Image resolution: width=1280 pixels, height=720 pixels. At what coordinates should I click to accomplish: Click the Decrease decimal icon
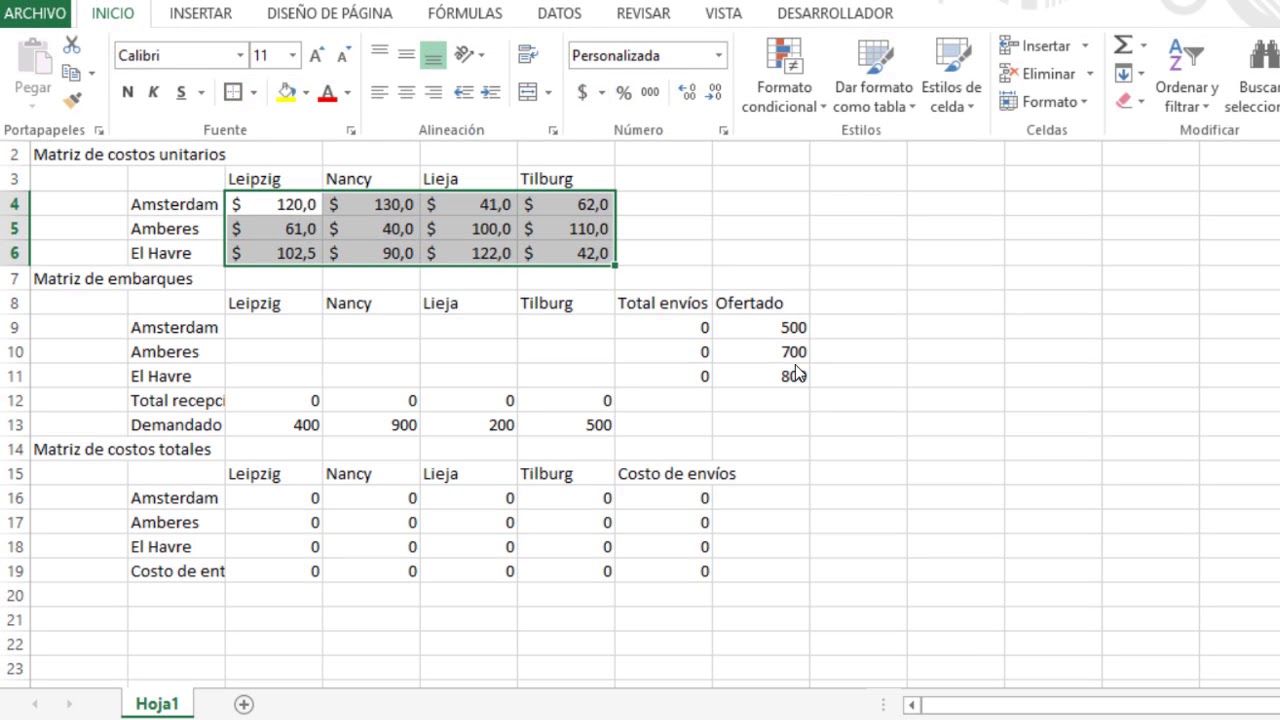pyautogui.click(x=714, y=92)
